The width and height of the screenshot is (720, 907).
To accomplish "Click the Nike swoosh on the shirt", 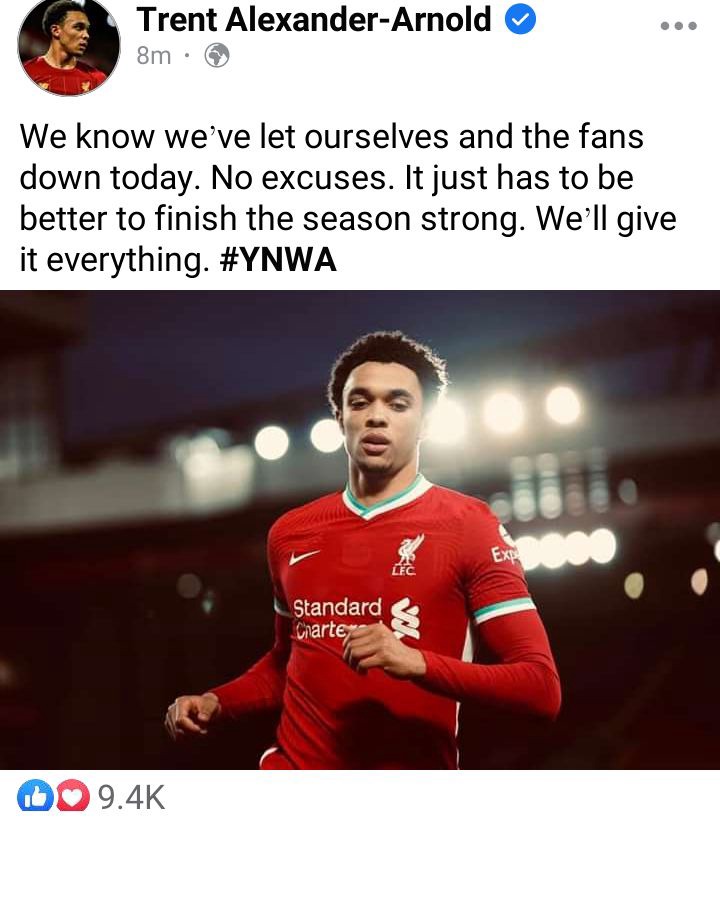I will 303,557.
